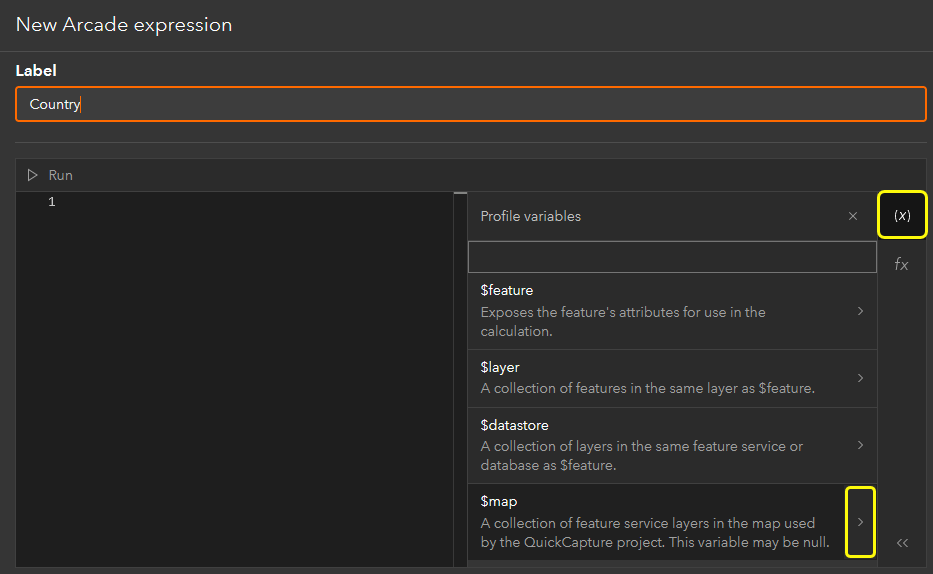Screen dimensions: 933x574
Task: Click the $feature description text
Action: click(623, 321)
